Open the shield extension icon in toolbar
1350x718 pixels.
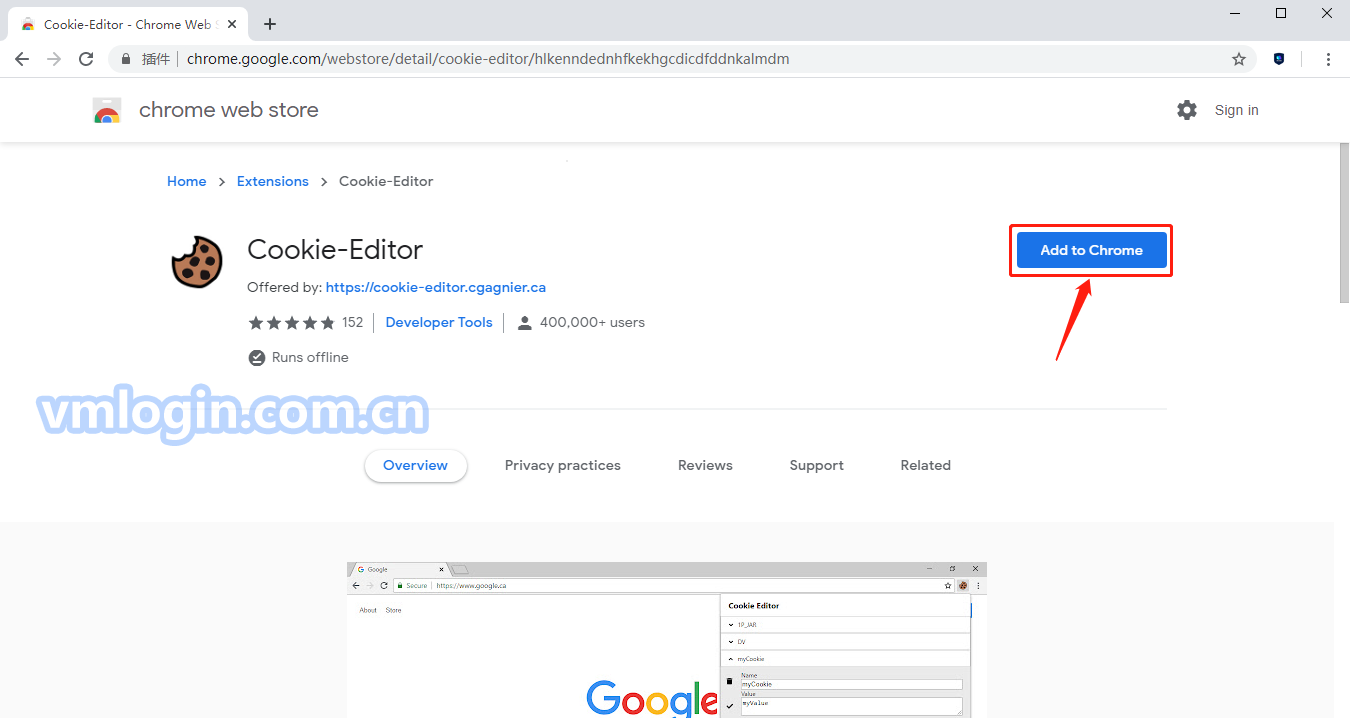pos(1279,59)
